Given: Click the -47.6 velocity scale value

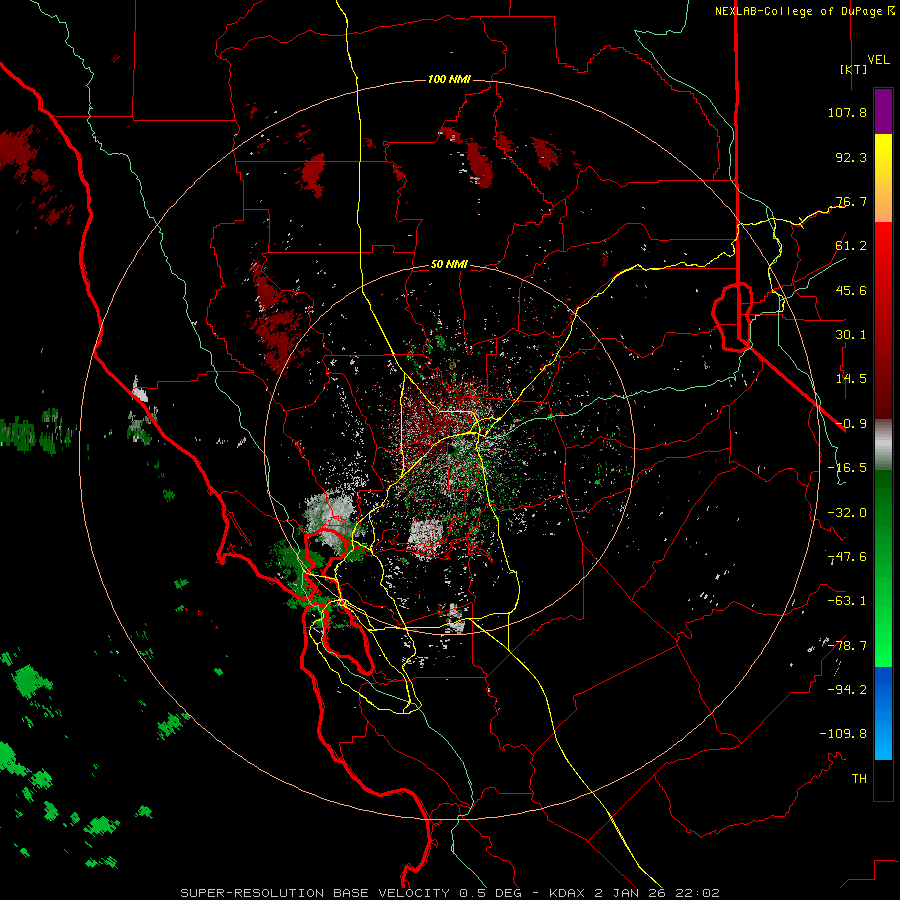Looking at the screenshot, I should [847, 557].
